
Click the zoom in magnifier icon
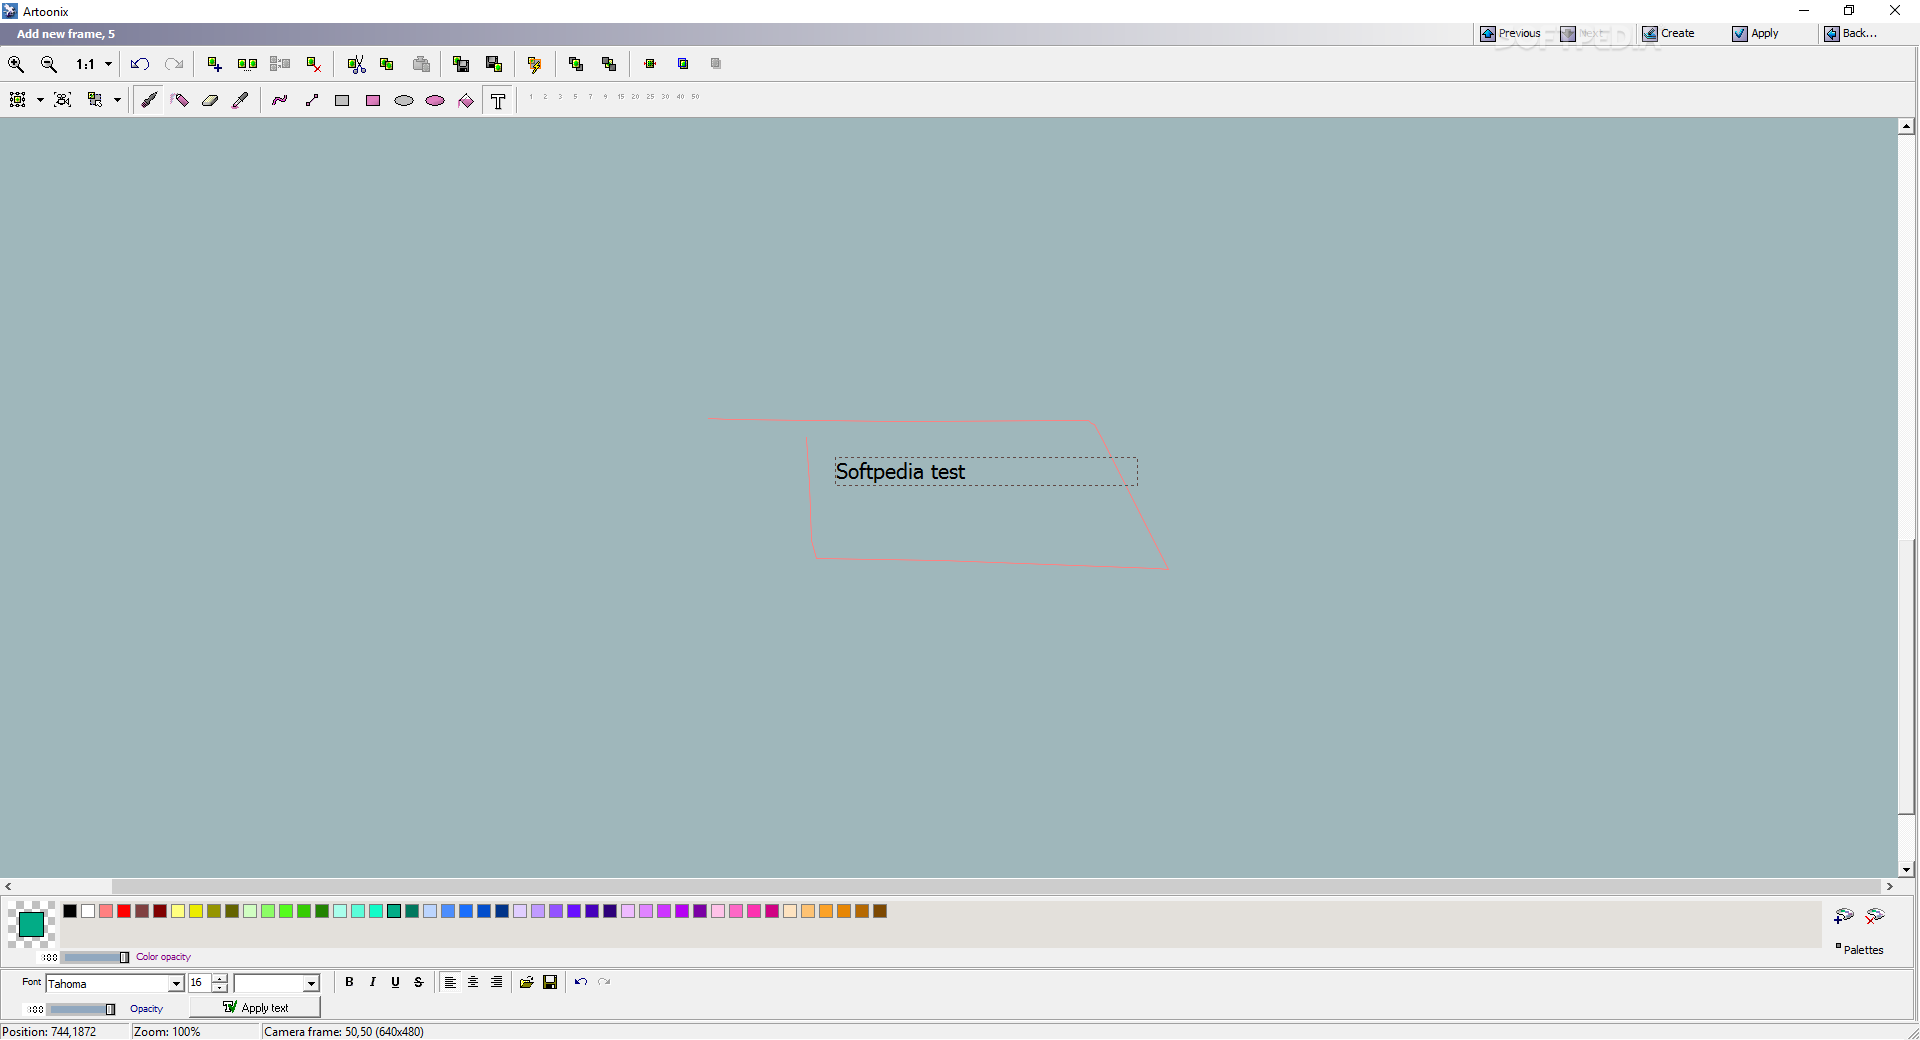tap(16, 64)
